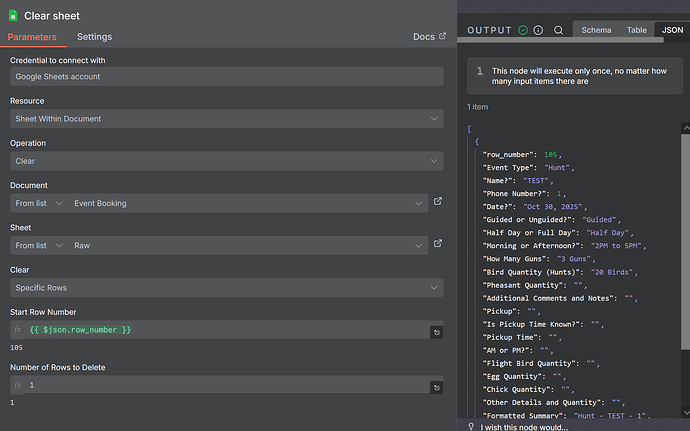Expand the Clear dropdown showing Specific Rows
Viewport: 690px width, 431px height.
(226, 288)
